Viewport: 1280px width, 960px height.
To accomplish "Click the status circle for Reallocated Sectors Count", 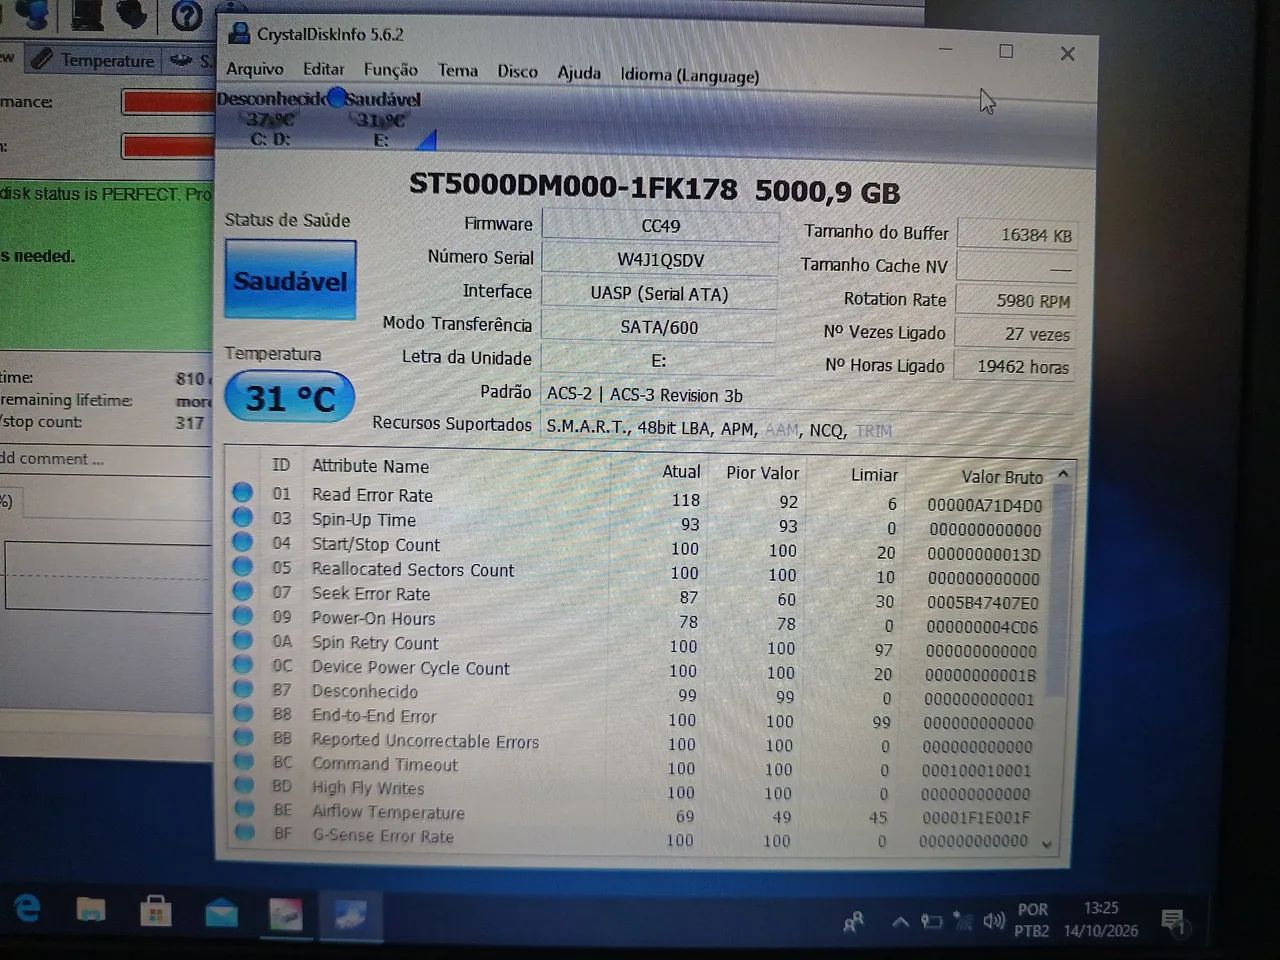I will click(x=242, y=566).
